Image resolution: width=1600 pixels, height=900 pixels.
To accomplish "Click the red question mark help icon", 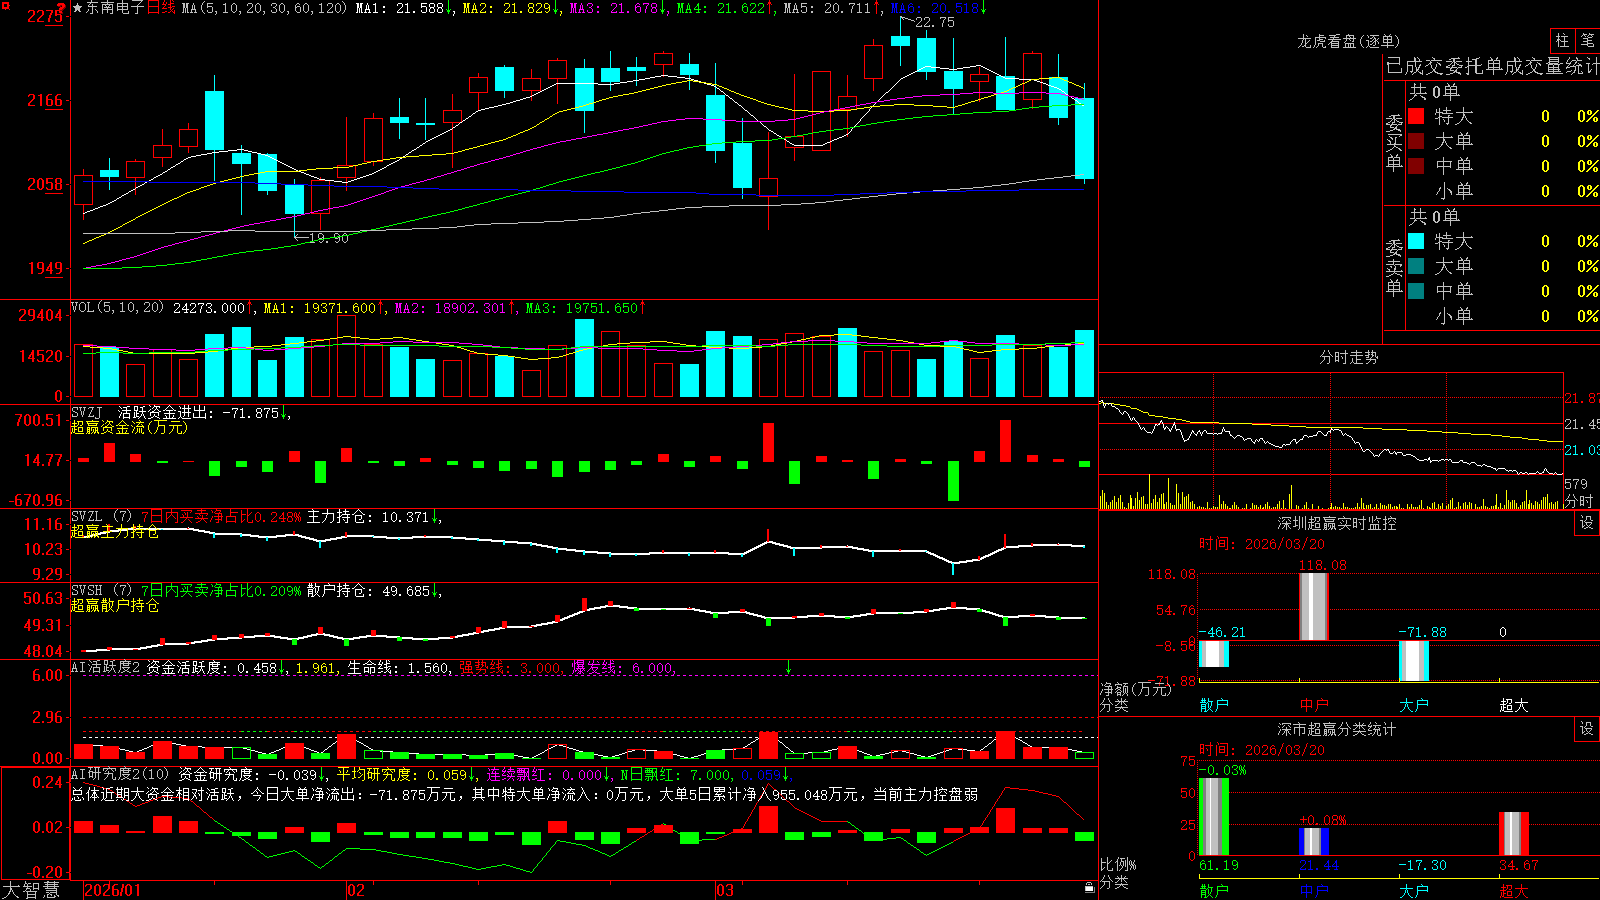I will (x=61, y=9).
